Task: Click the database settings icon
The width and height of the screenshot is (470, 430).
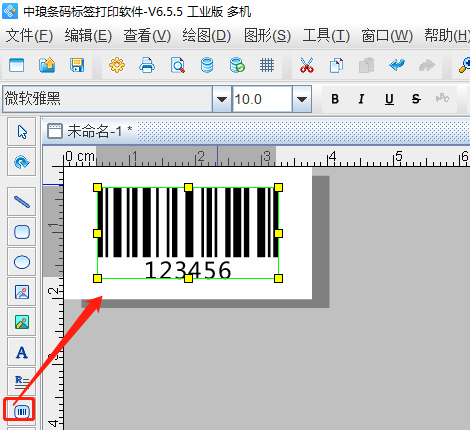Action: pos(207,65)
